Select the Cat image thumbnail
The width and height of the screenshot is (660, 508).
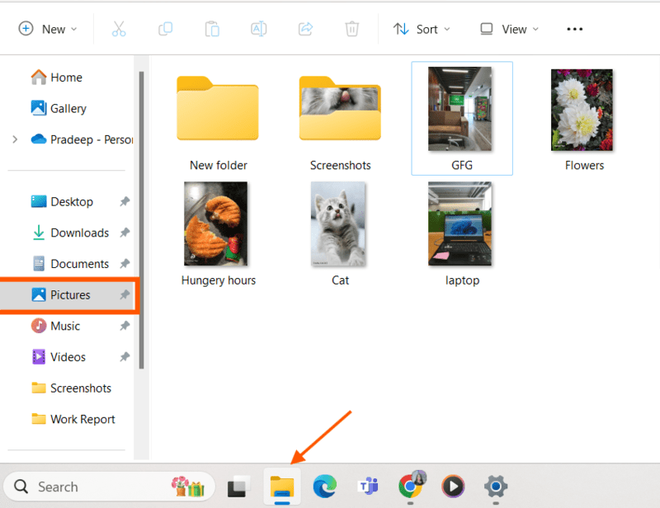338,224
